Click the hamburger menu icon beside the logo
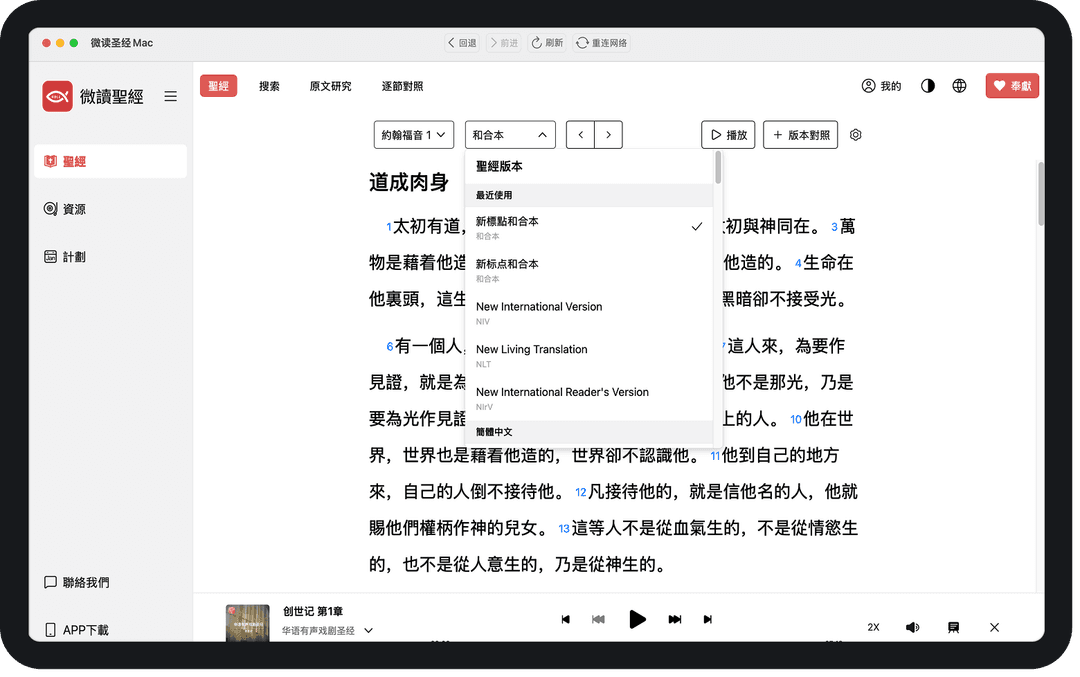This screenshot has height=677, width=1080. pyautogui.click(x=171, y=97)
